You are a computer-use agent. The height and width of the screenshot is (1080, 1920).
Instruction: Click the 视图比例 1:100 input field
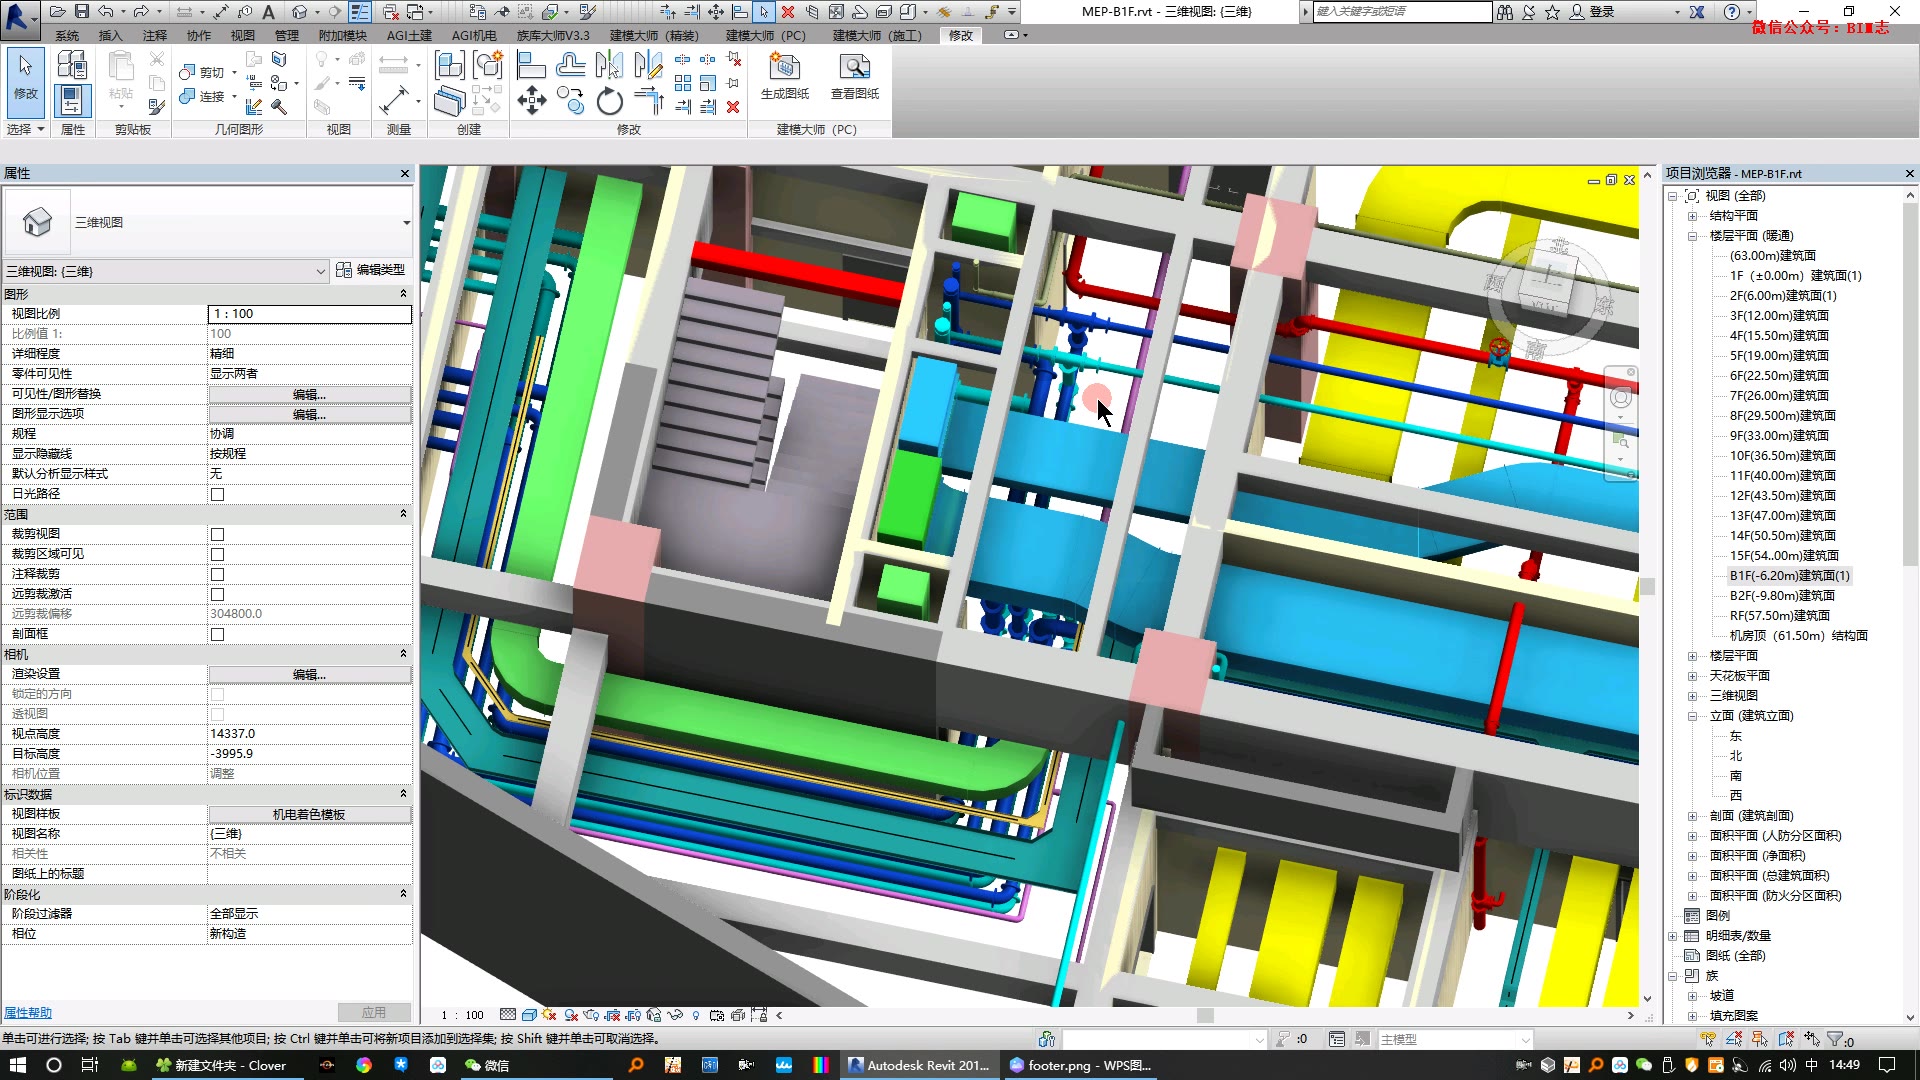(309, 314)
